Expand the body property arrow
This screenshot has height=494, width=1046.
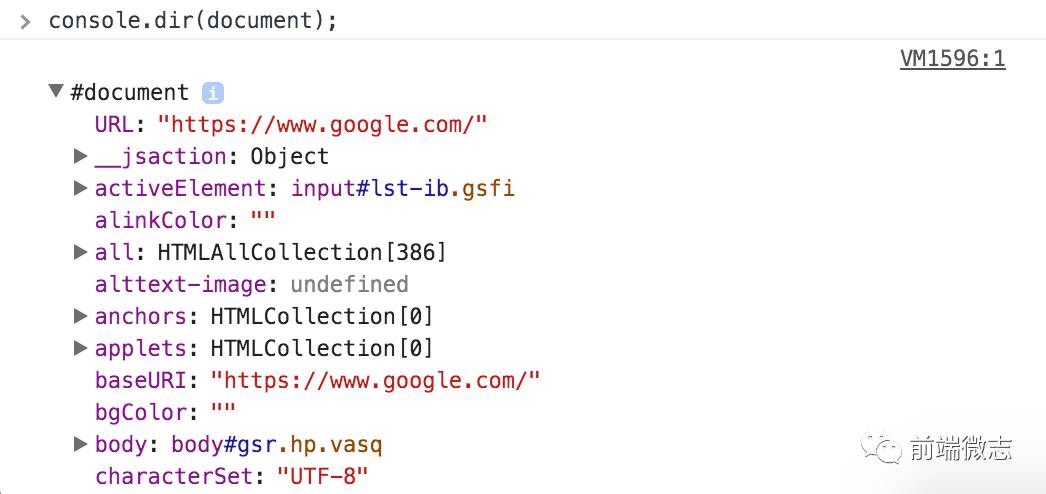(x=81, y=444)
